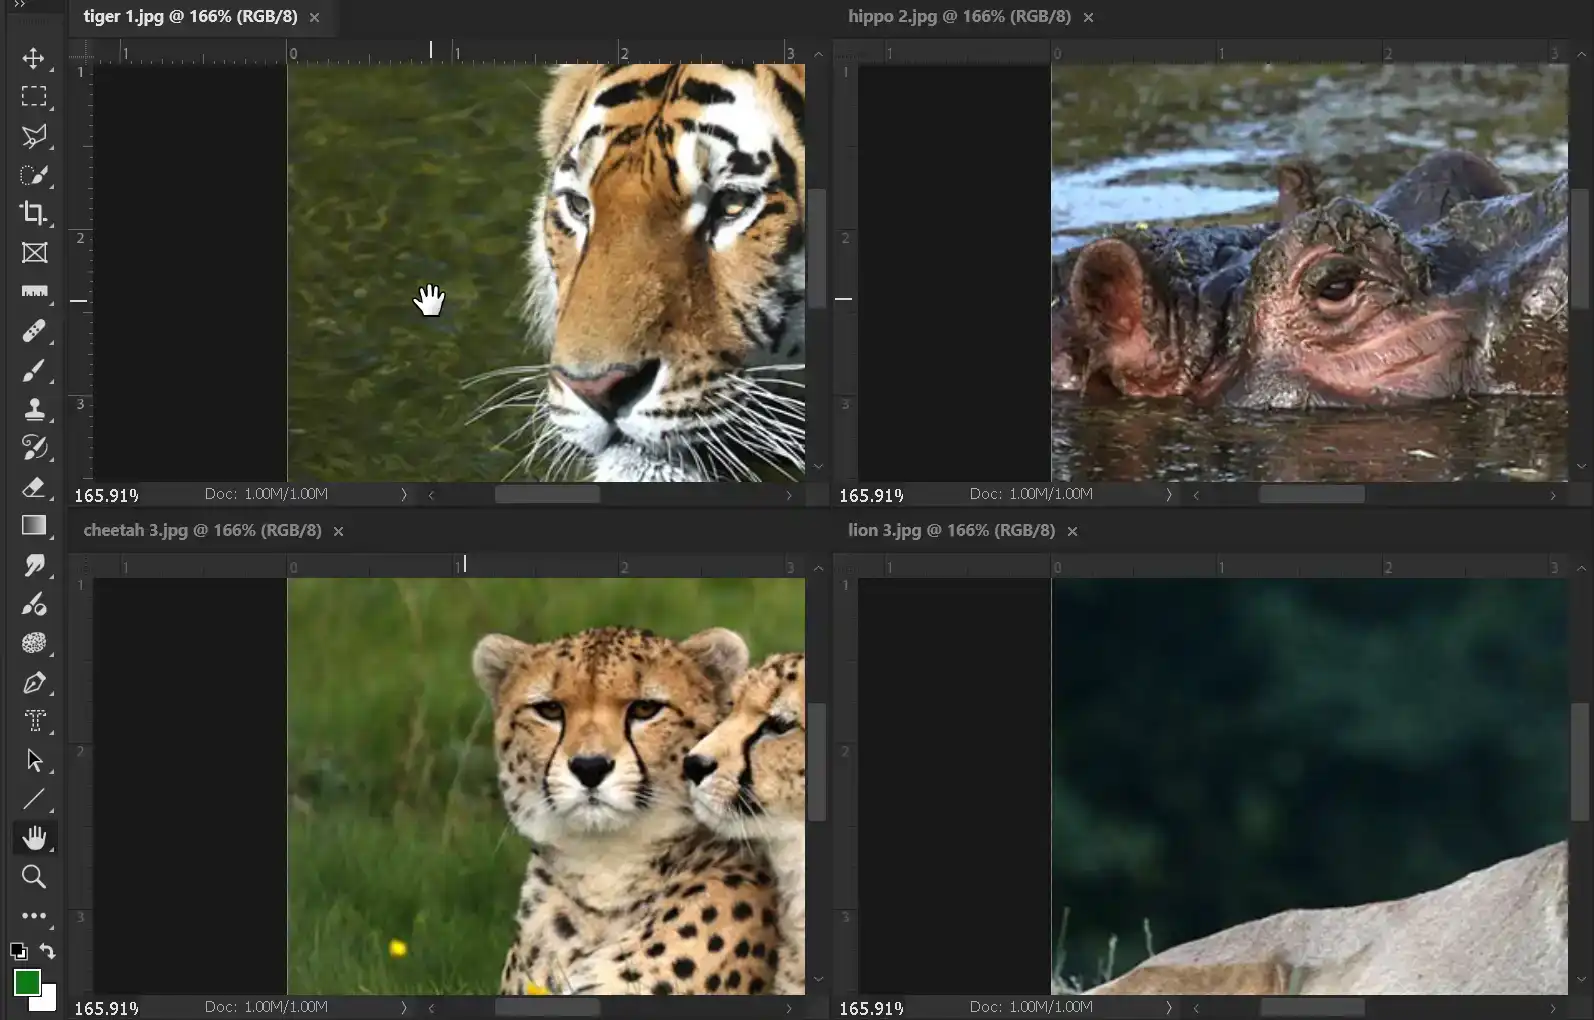Switch to the cheetah 3.jpg tab
Viewport: 1594px width, 1020px height.
point(202,531)
